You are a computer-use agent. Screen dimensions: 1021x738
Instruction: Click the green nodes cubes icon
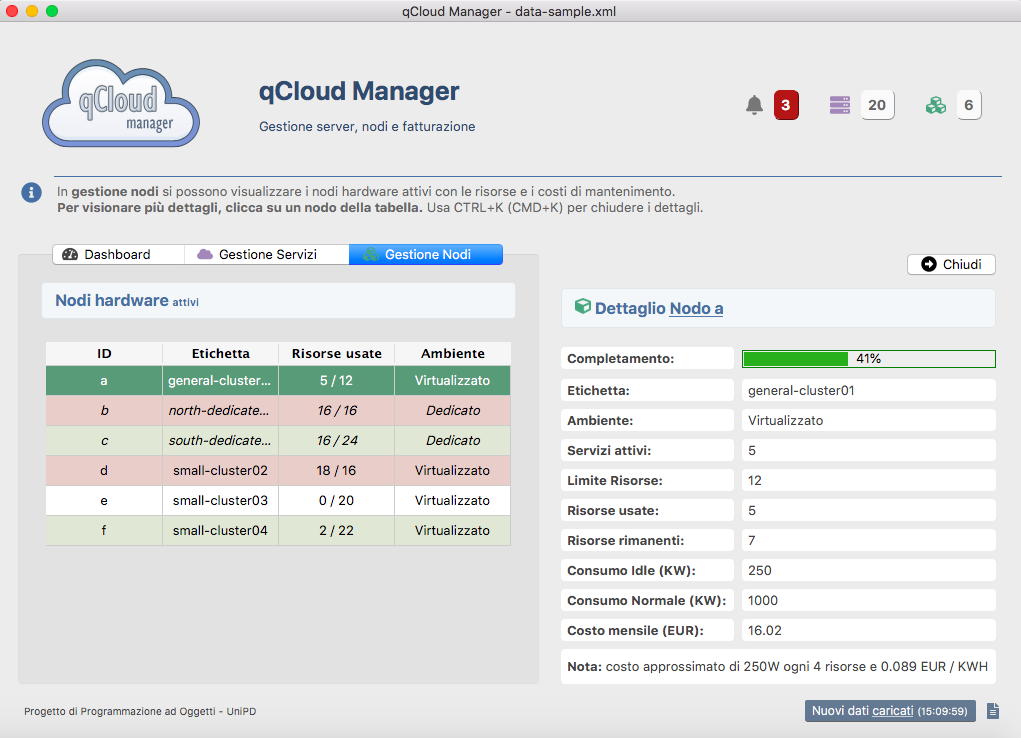[x=935, y=105]
